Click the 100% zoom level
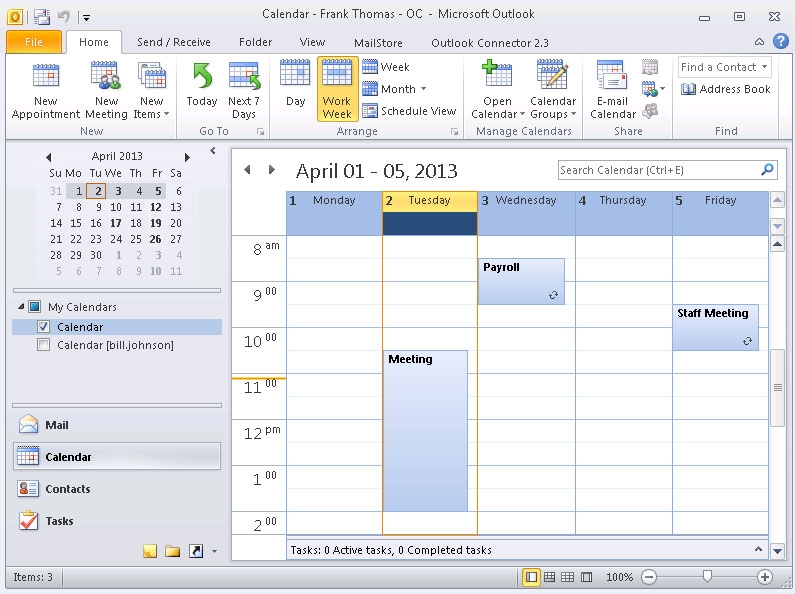The width and height of the screenshot is (795, 594). coord(619,577)
